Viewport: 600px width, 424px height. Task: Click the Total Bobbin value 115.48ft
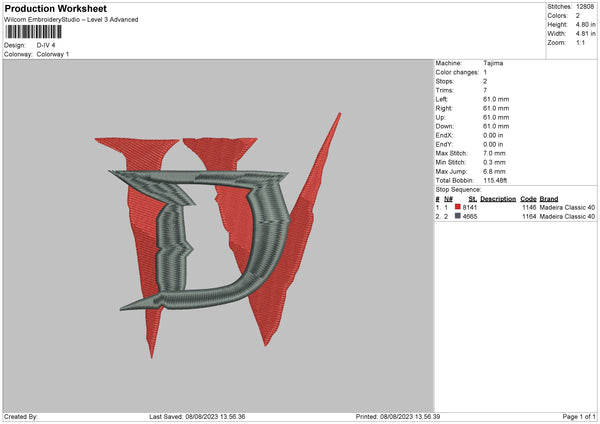(x=495, y=180)
